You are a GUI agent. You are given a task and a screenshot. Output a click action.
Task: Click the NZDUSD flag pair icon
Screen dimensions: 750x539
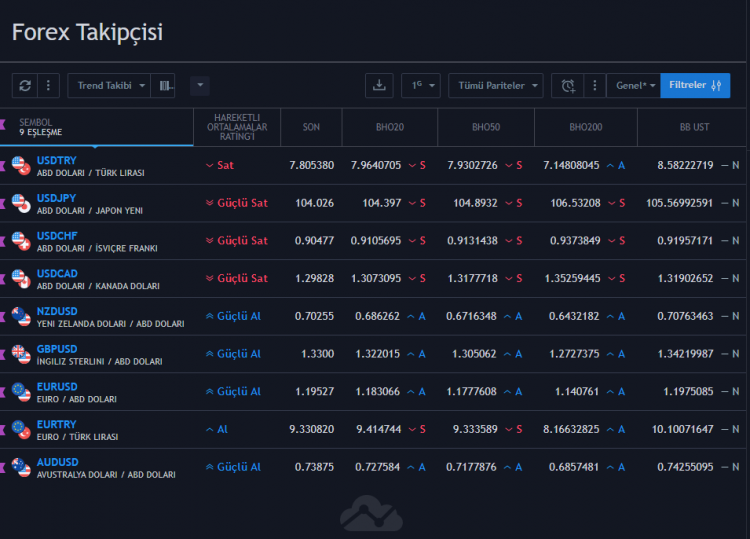(21, 317)
